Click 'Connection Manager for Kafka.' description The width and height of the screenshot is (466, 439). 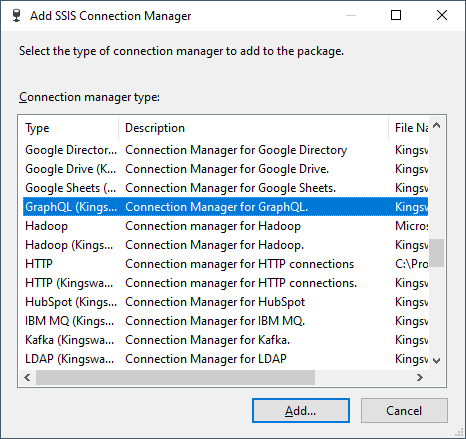(x=208, y=340)
